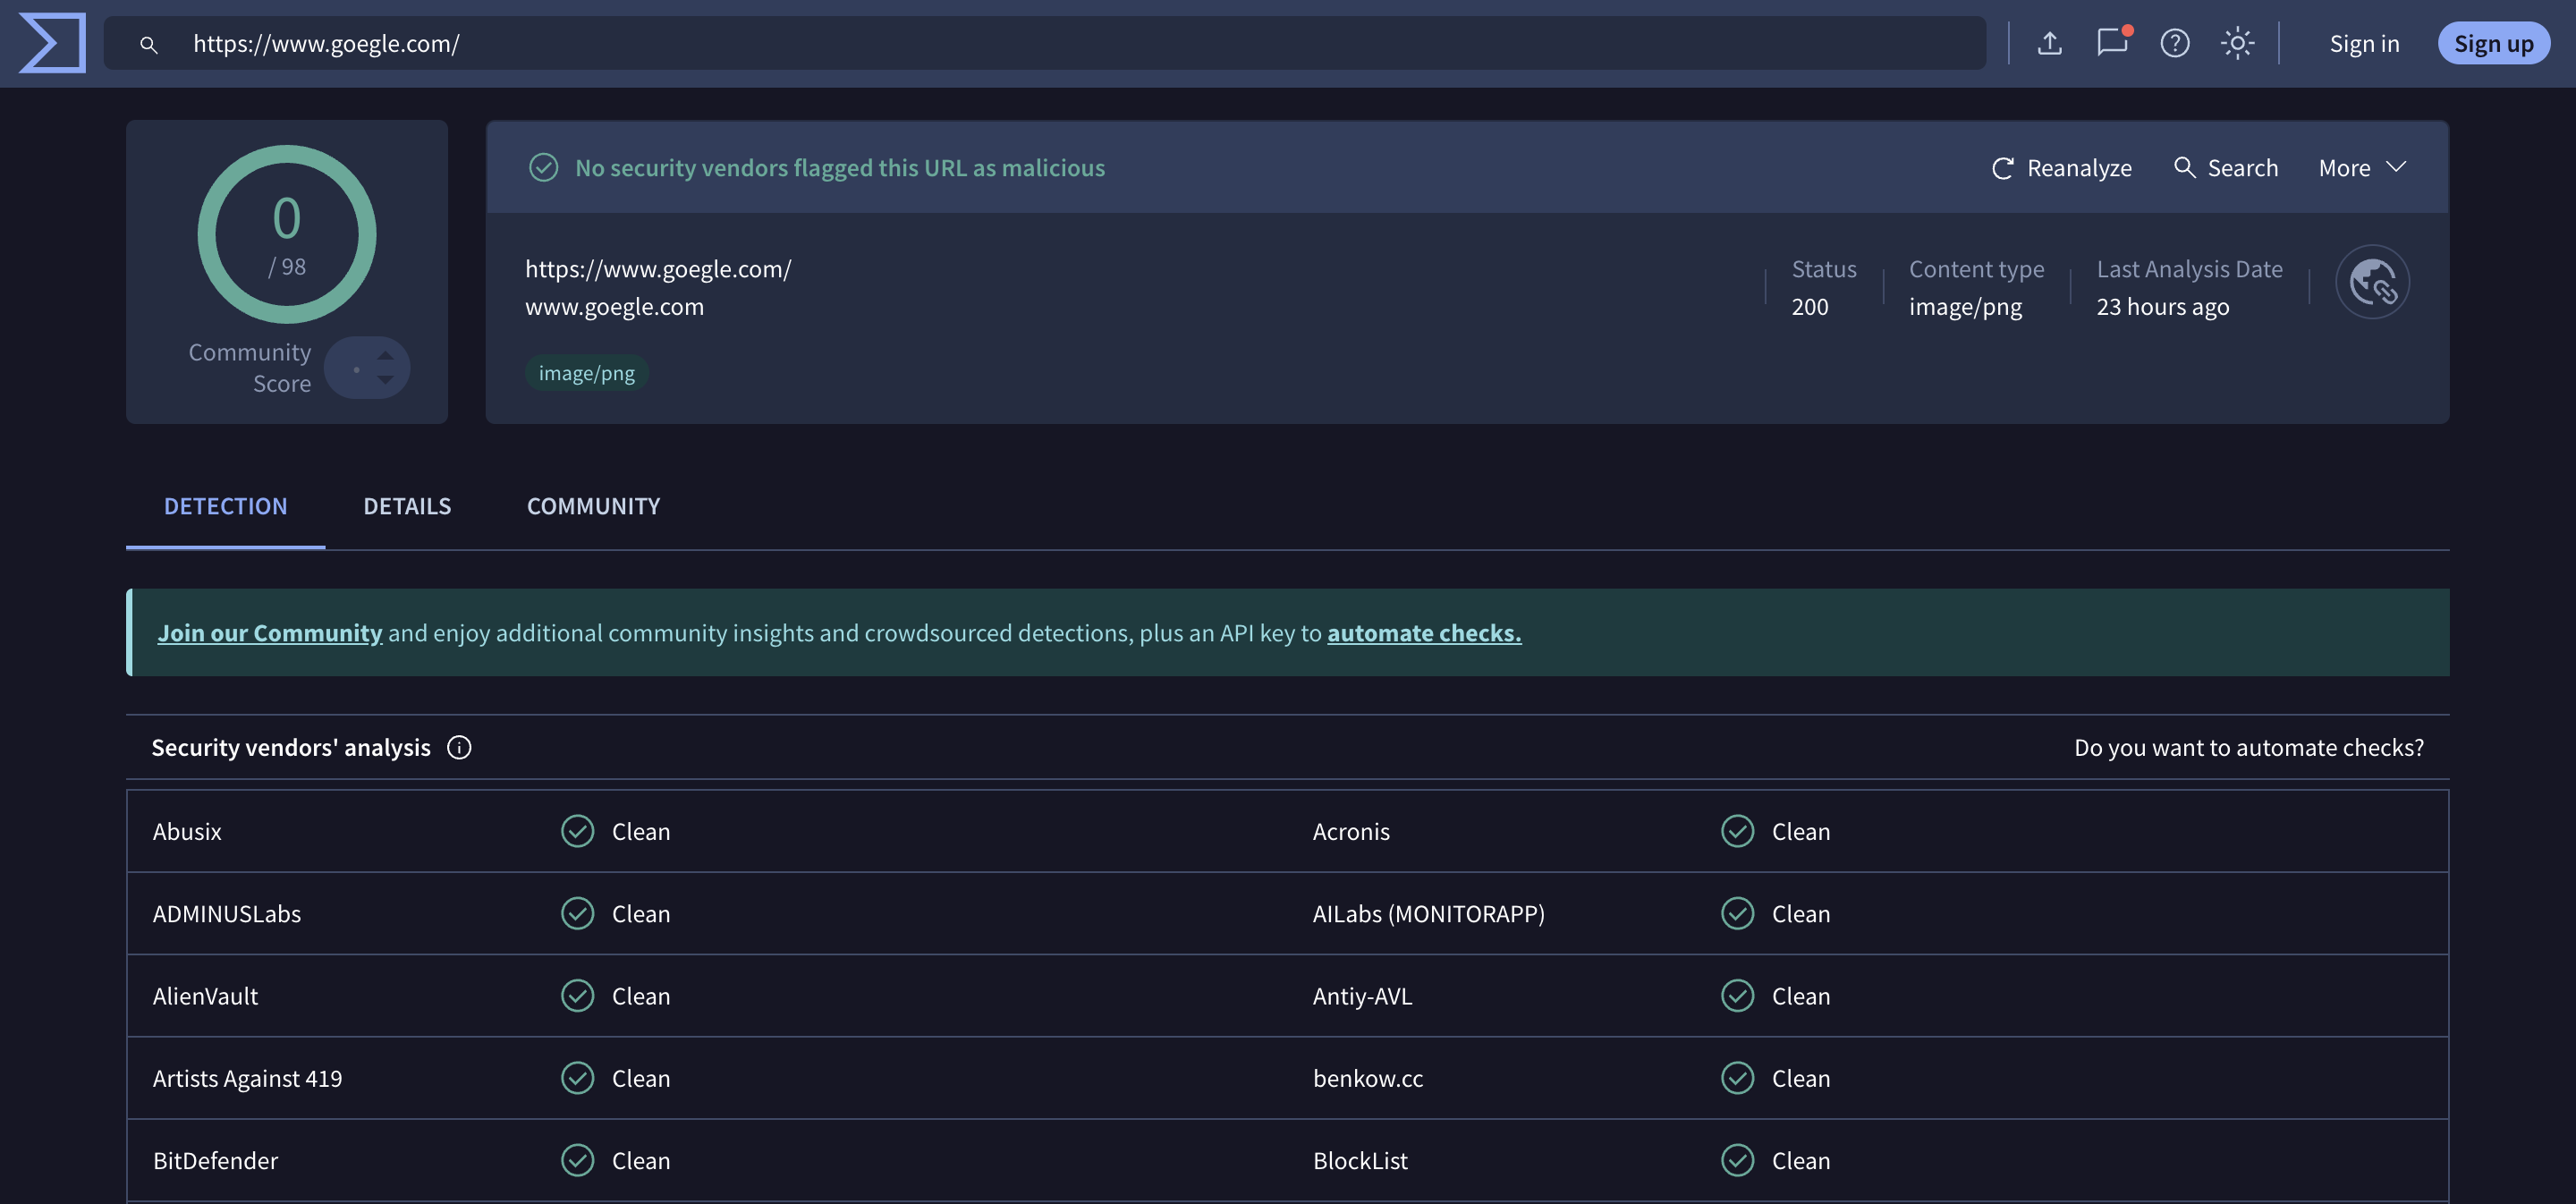This screenshot has height=1204, width=2576.
Task: Expand the More dropdown menu
Action: tap(2362, 168)
